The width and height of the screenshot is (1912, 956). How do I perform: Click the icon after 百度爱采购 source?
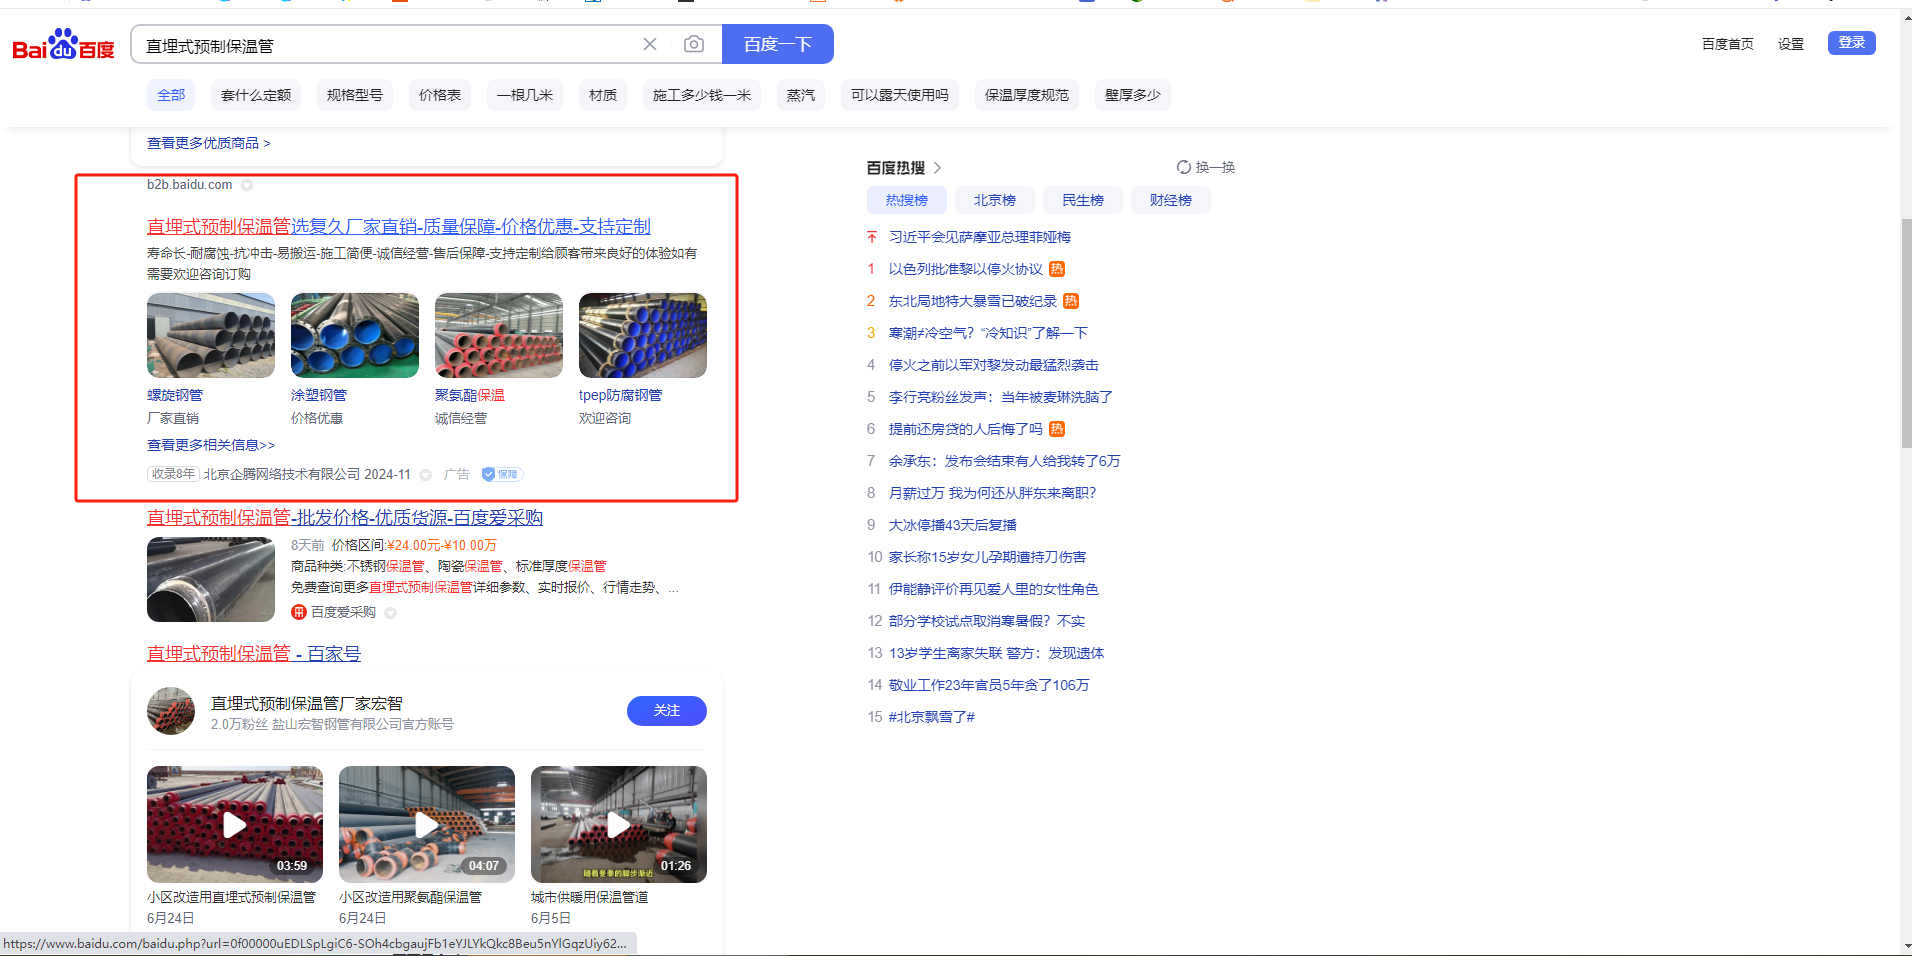[x=391, y=613]
